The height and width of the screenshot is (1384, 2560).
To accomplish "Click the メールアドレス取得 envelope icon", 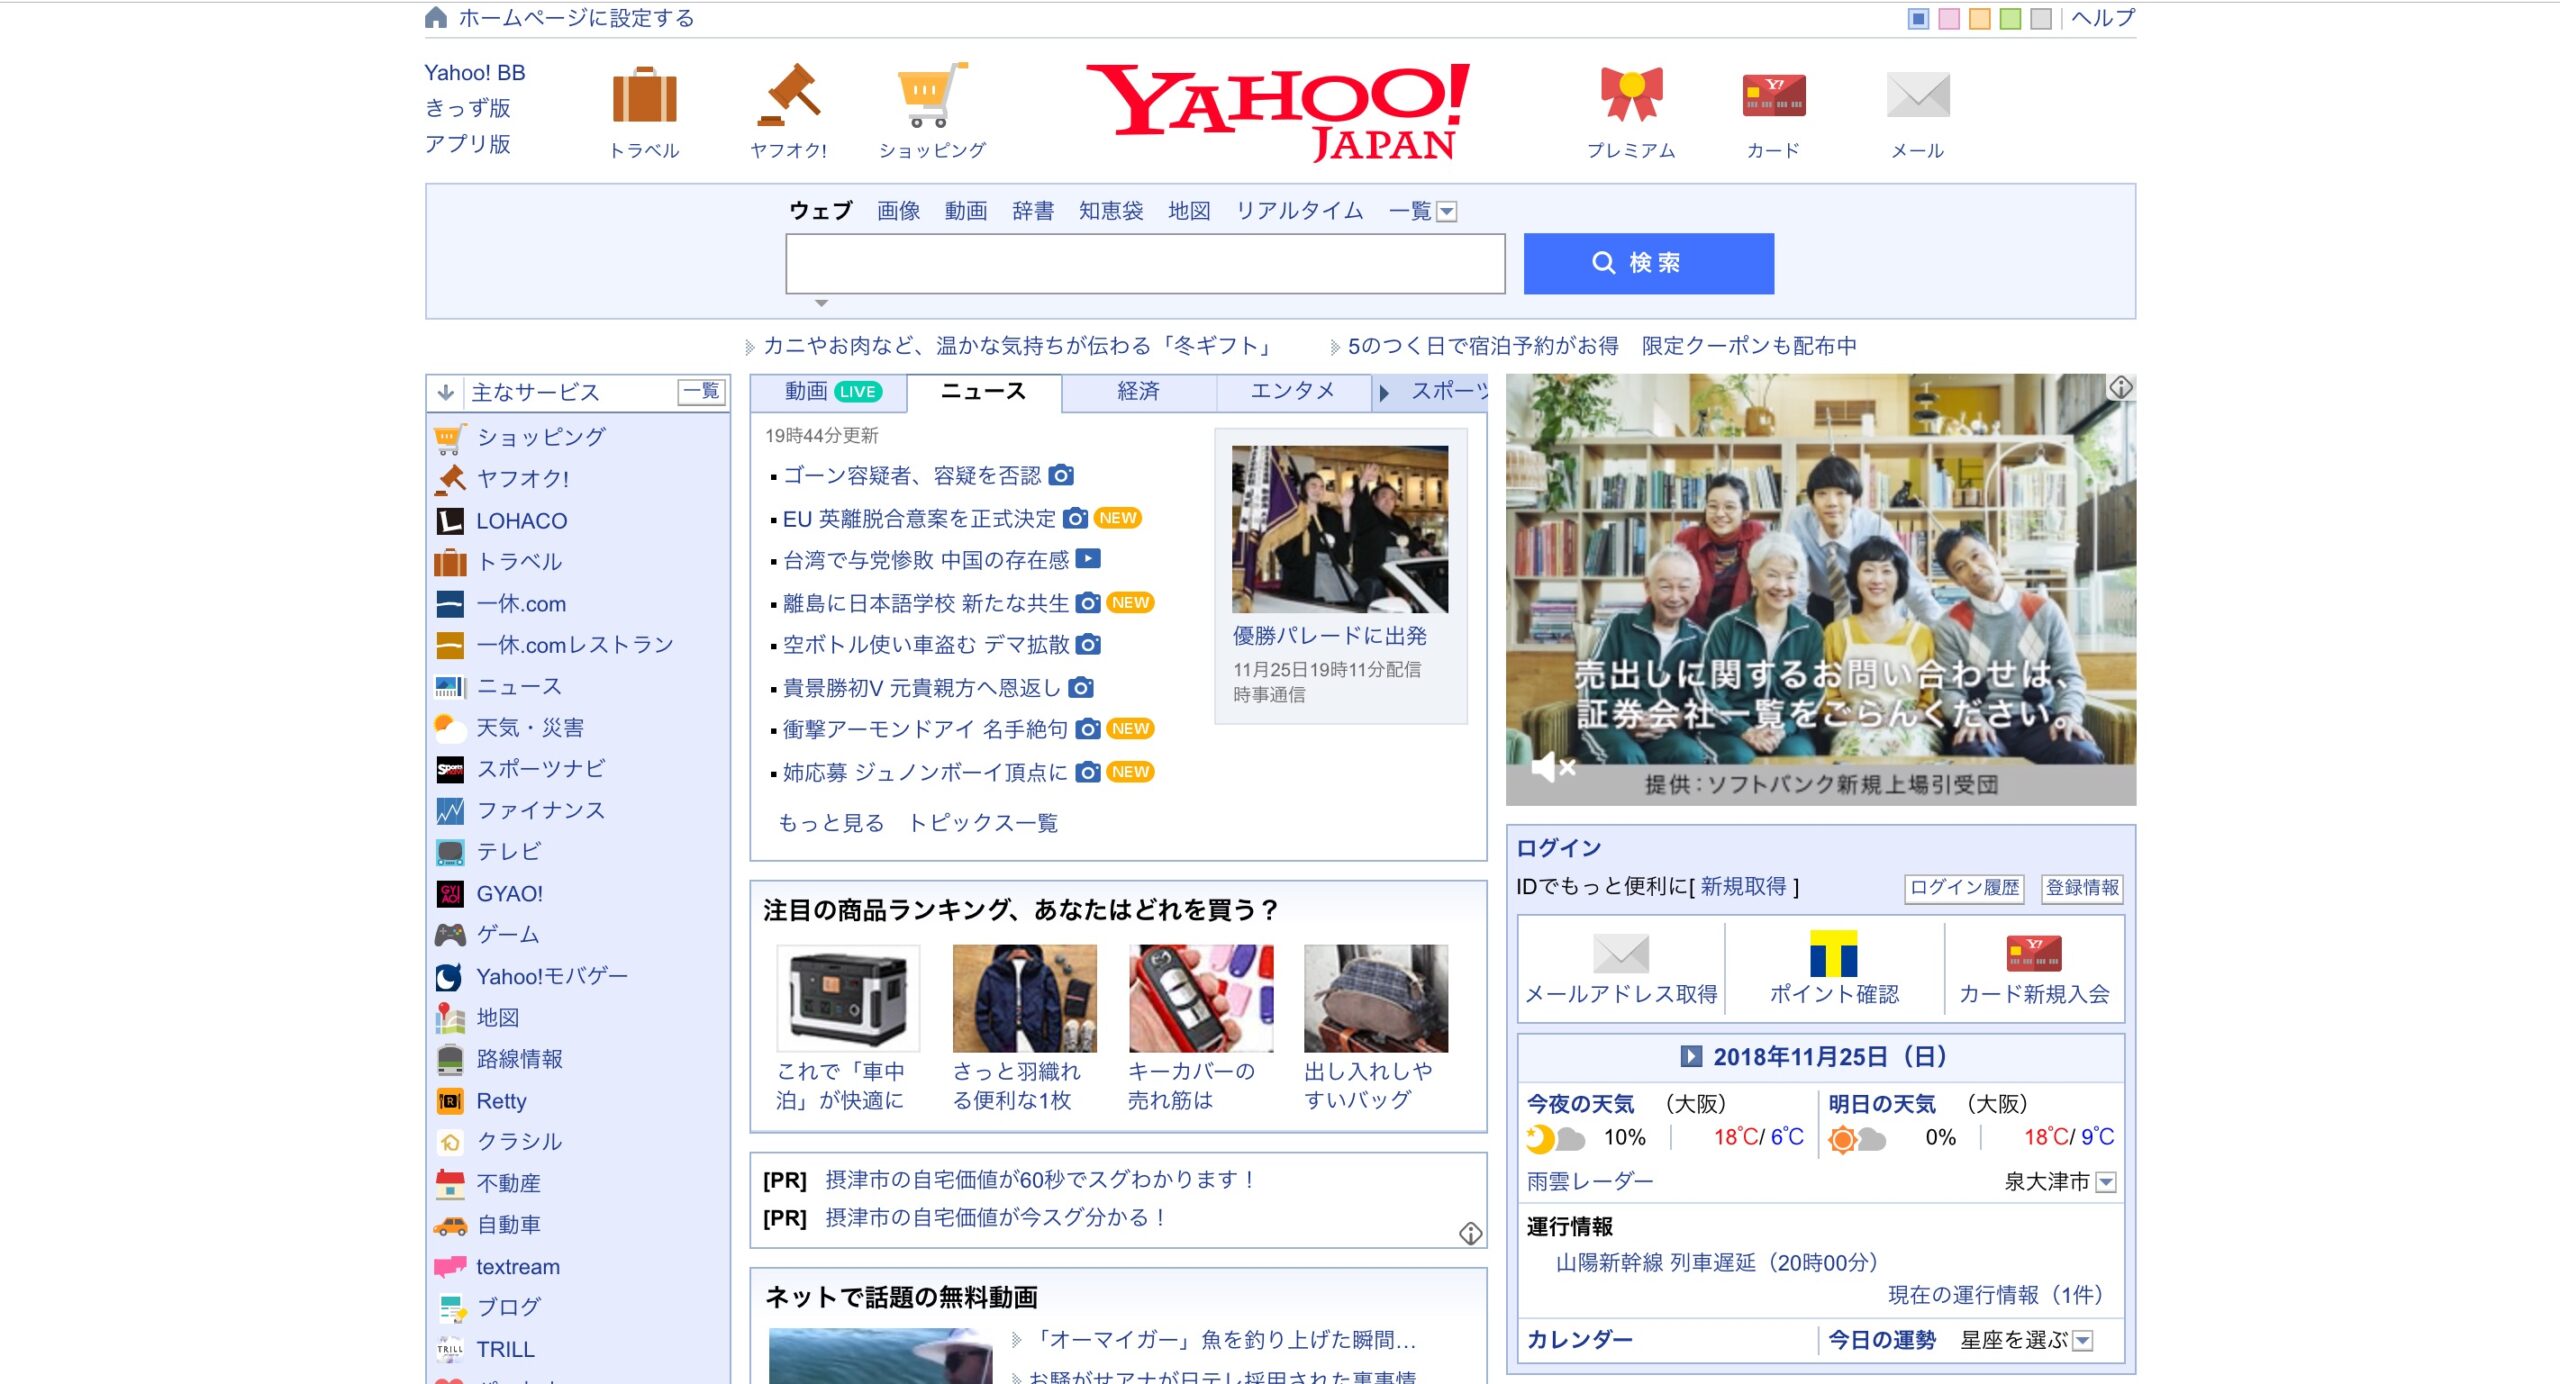I will [x=1620, y=953].
